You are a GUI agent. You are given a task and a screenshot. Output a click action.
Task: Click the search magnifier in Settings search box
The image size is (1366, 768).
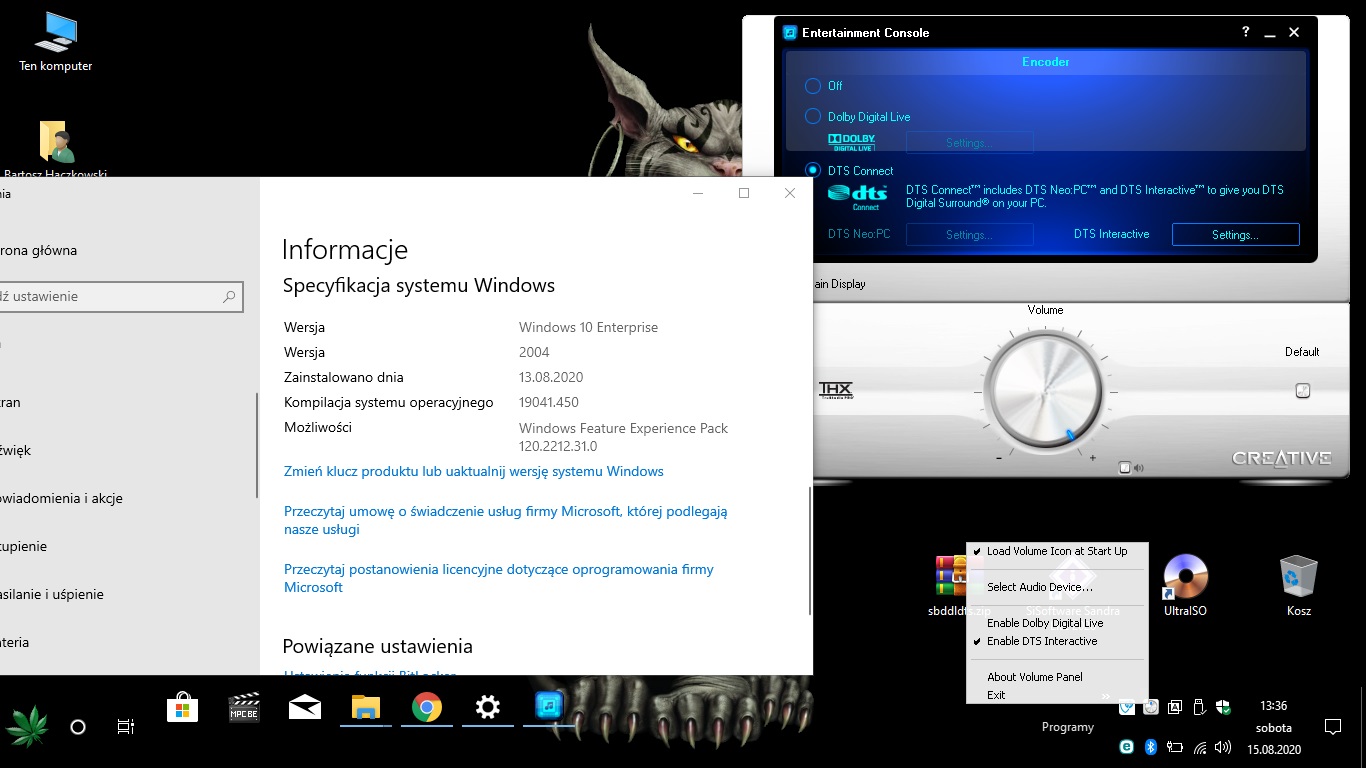coord(229,297)
